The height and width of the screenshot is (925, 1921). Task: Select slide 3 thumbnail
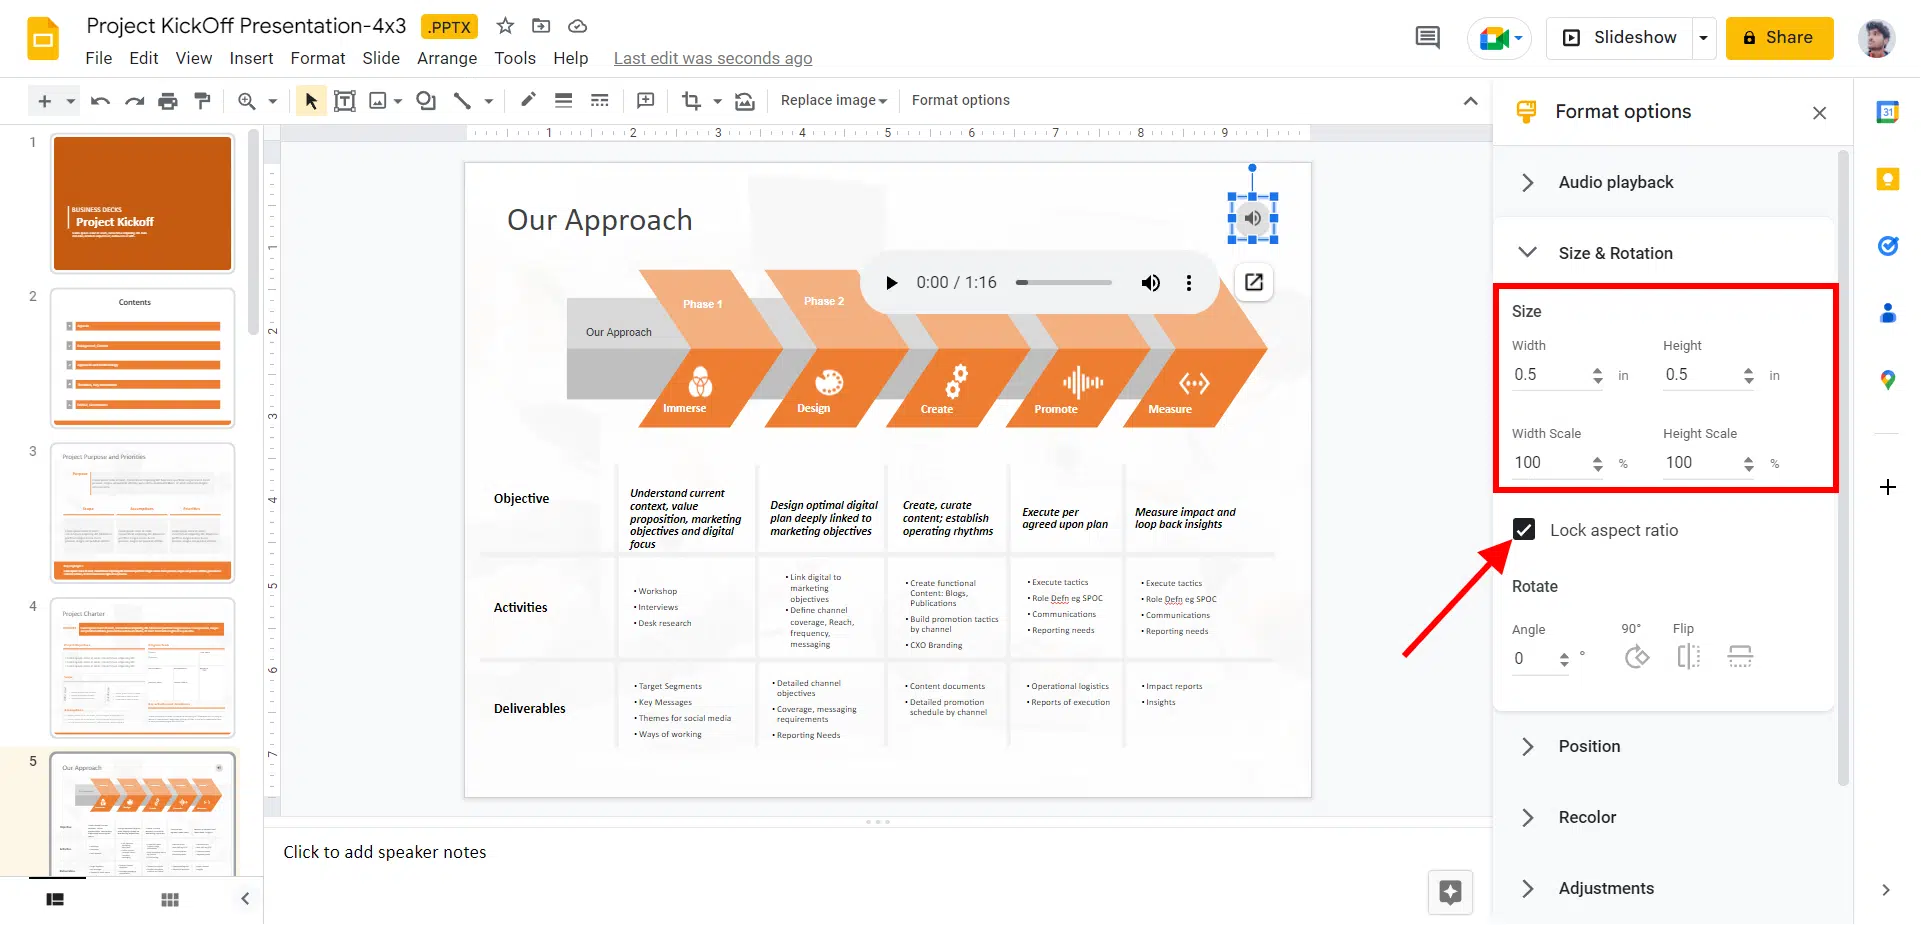click(x=142, y=512)
